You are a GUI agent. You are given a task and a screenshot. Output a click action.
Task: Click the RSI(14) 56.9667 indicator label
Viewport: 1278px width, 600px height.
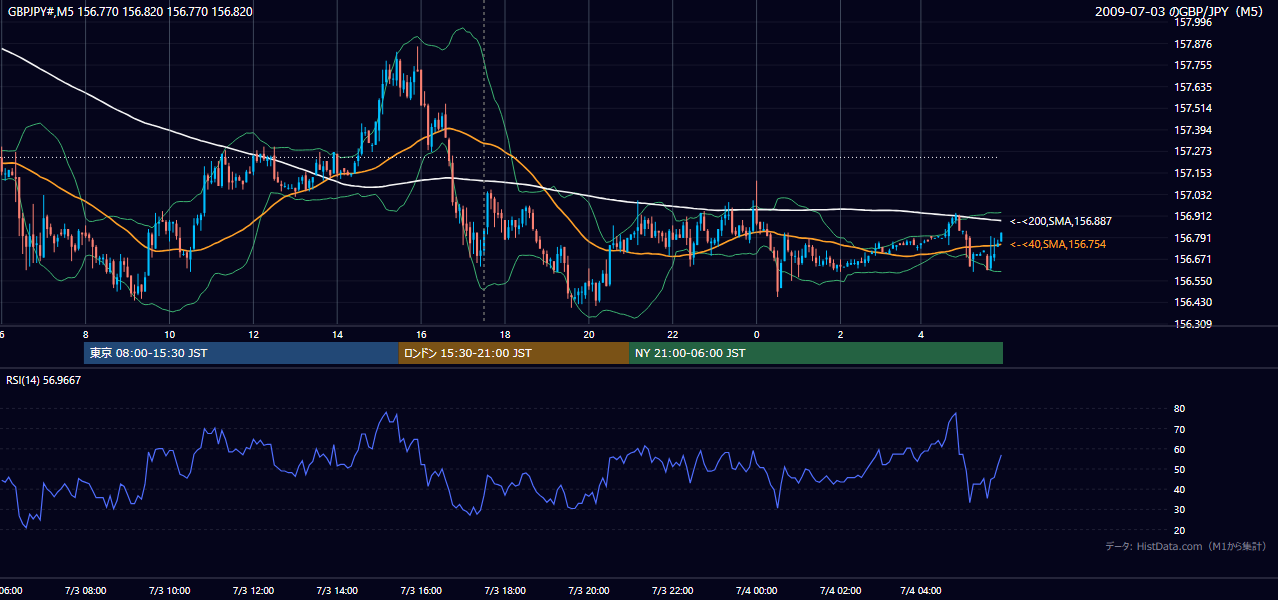pos(44,380)
